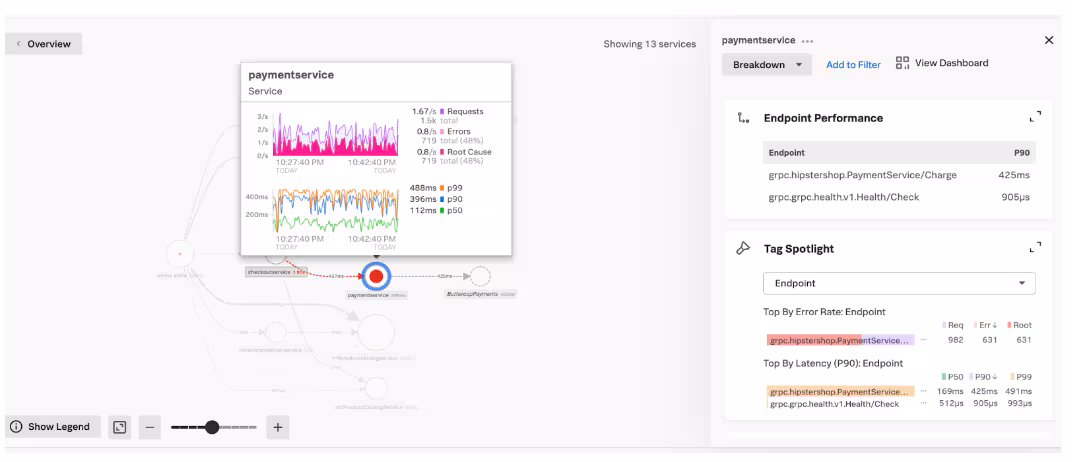This screenshot has width=1072, height=462.
Task: Click the Show Legend button
Action: [x=50, y=427]
